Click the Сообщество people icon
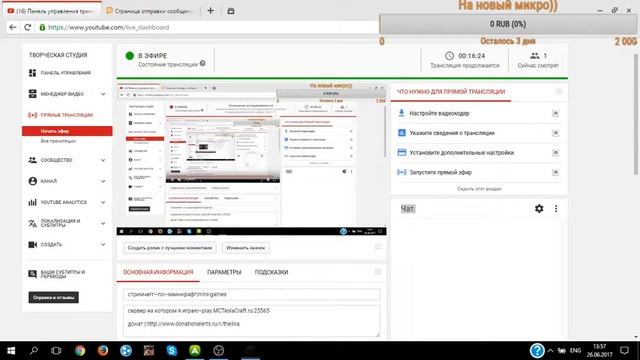 [32, 160]
